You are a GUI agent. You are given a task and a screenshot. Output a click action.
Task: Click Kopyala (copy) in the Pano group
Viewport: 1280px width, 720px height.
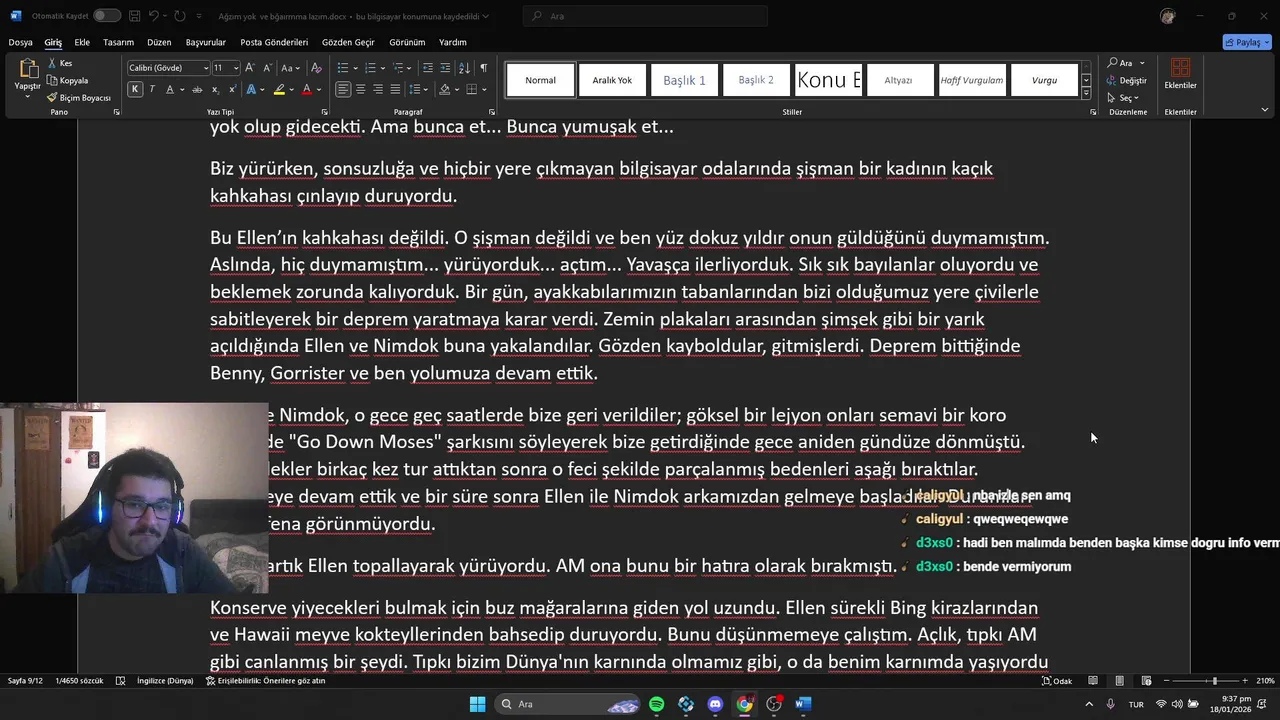(x=67, y=80)
